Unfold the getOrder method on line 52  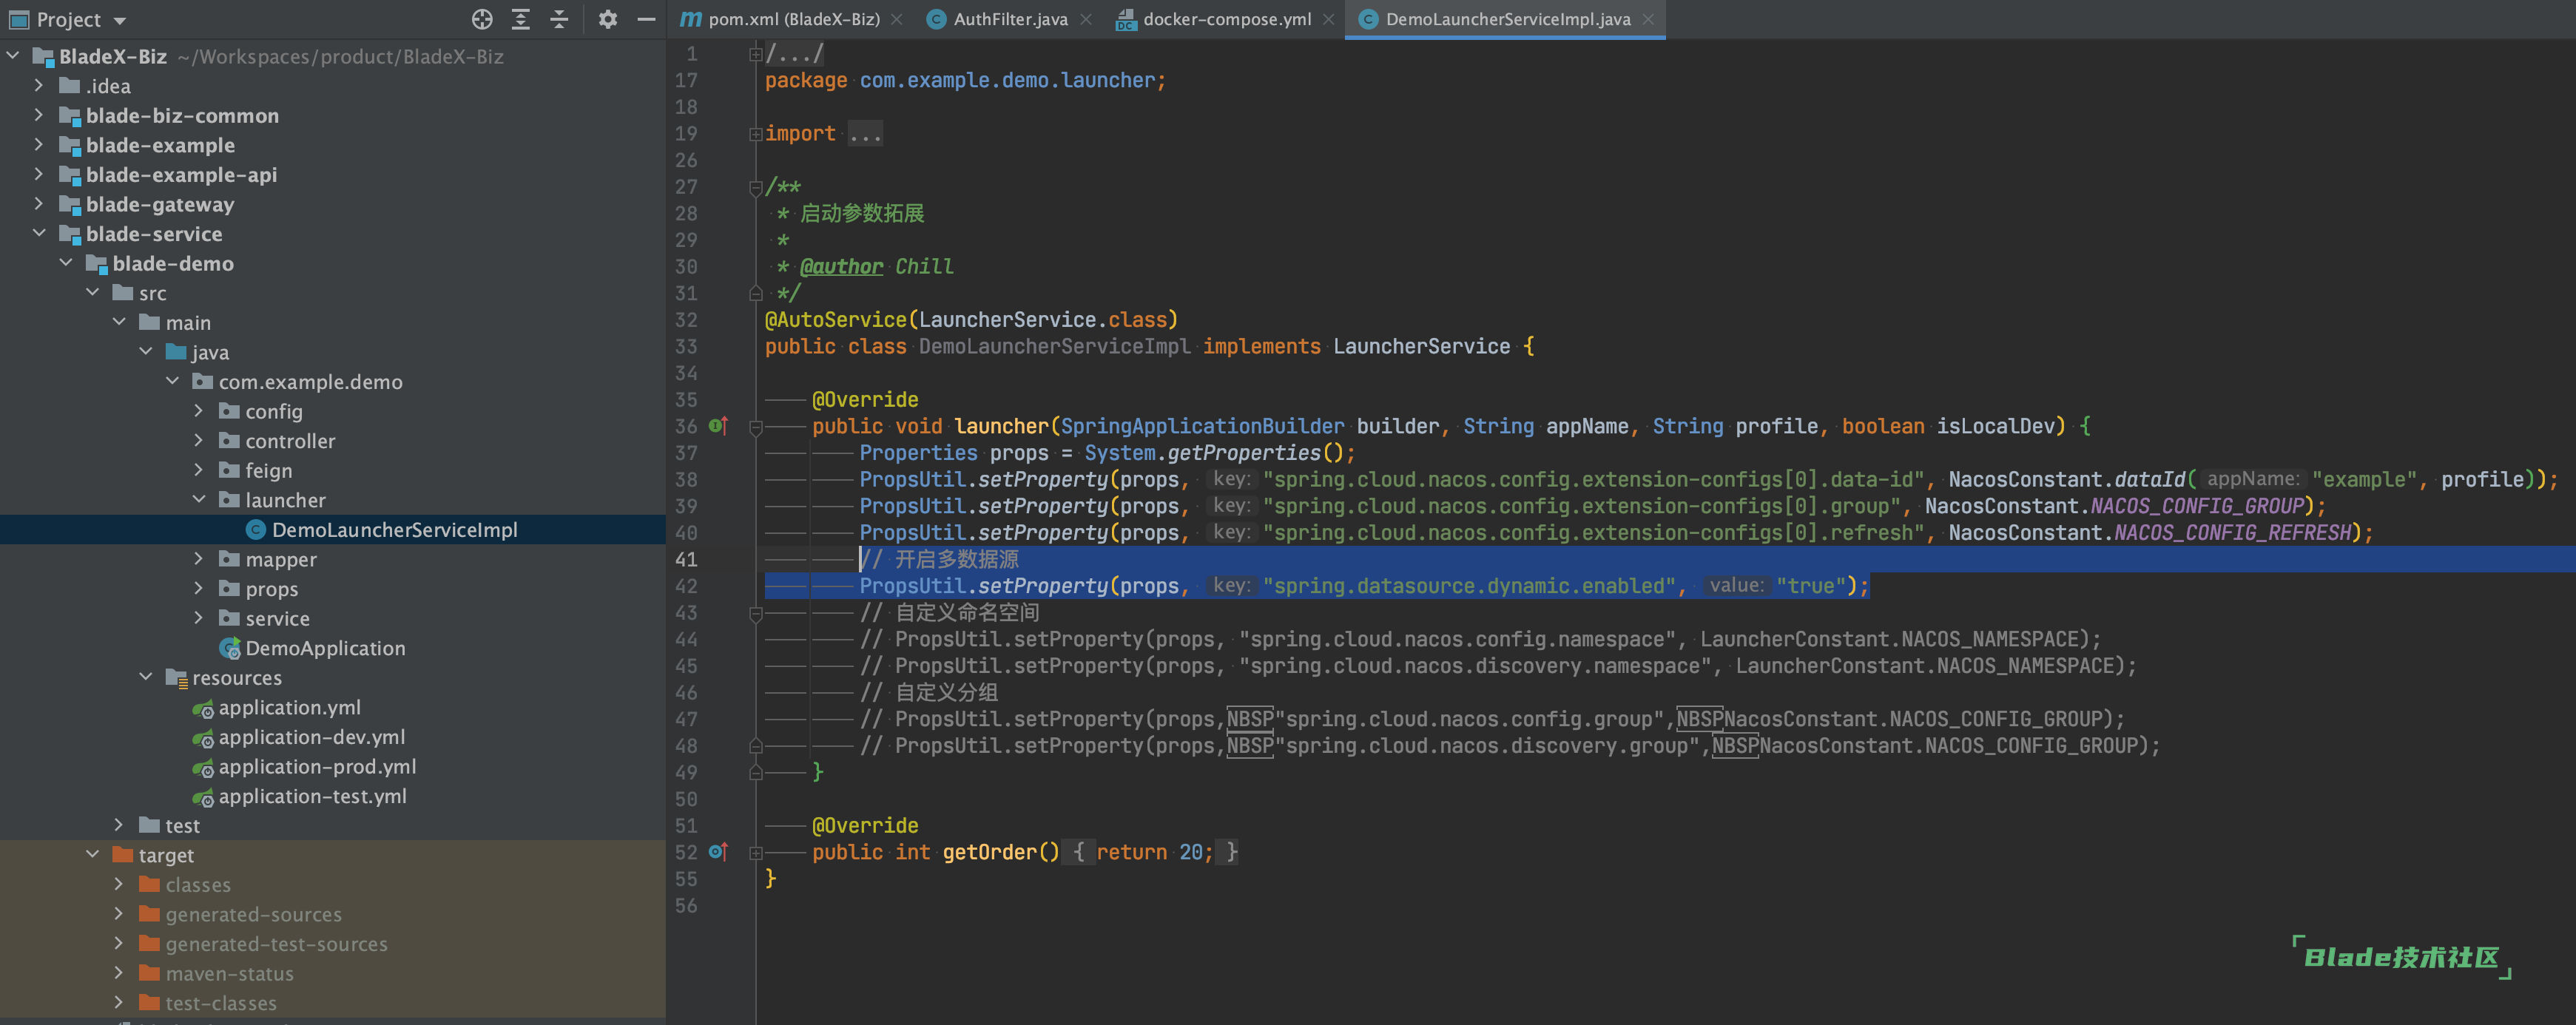756,853
